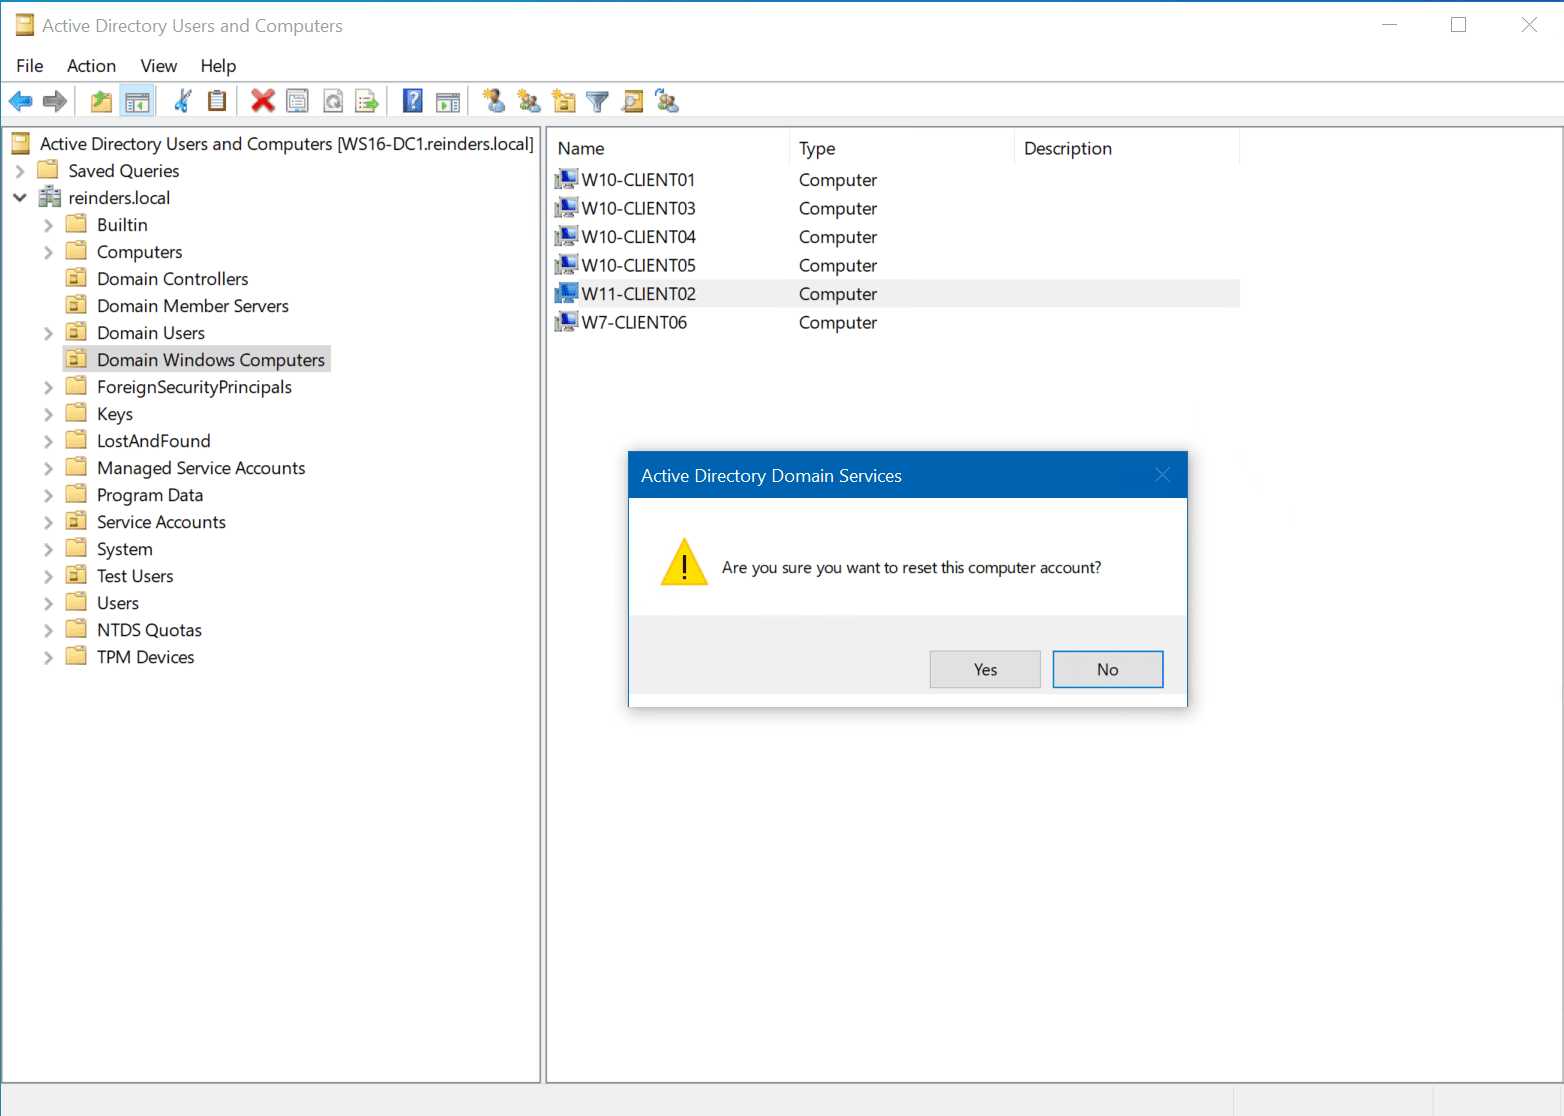Select the W7-CLIENT06 computer entry

[634, 322]
